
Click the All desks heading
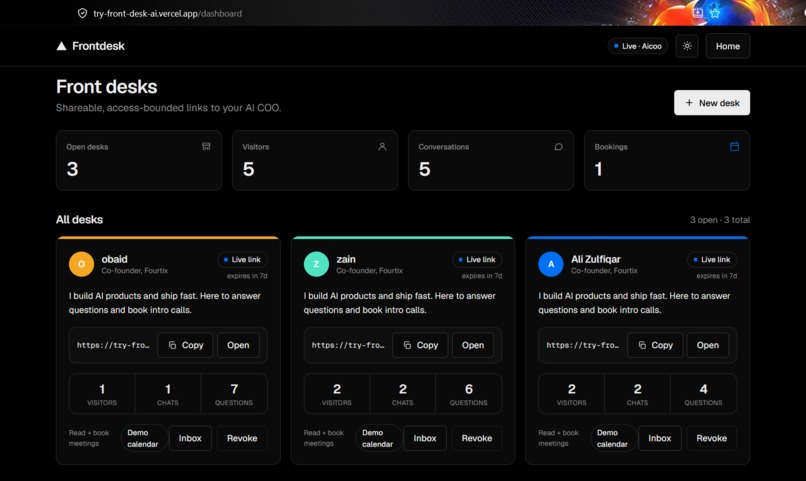(79, 220)
